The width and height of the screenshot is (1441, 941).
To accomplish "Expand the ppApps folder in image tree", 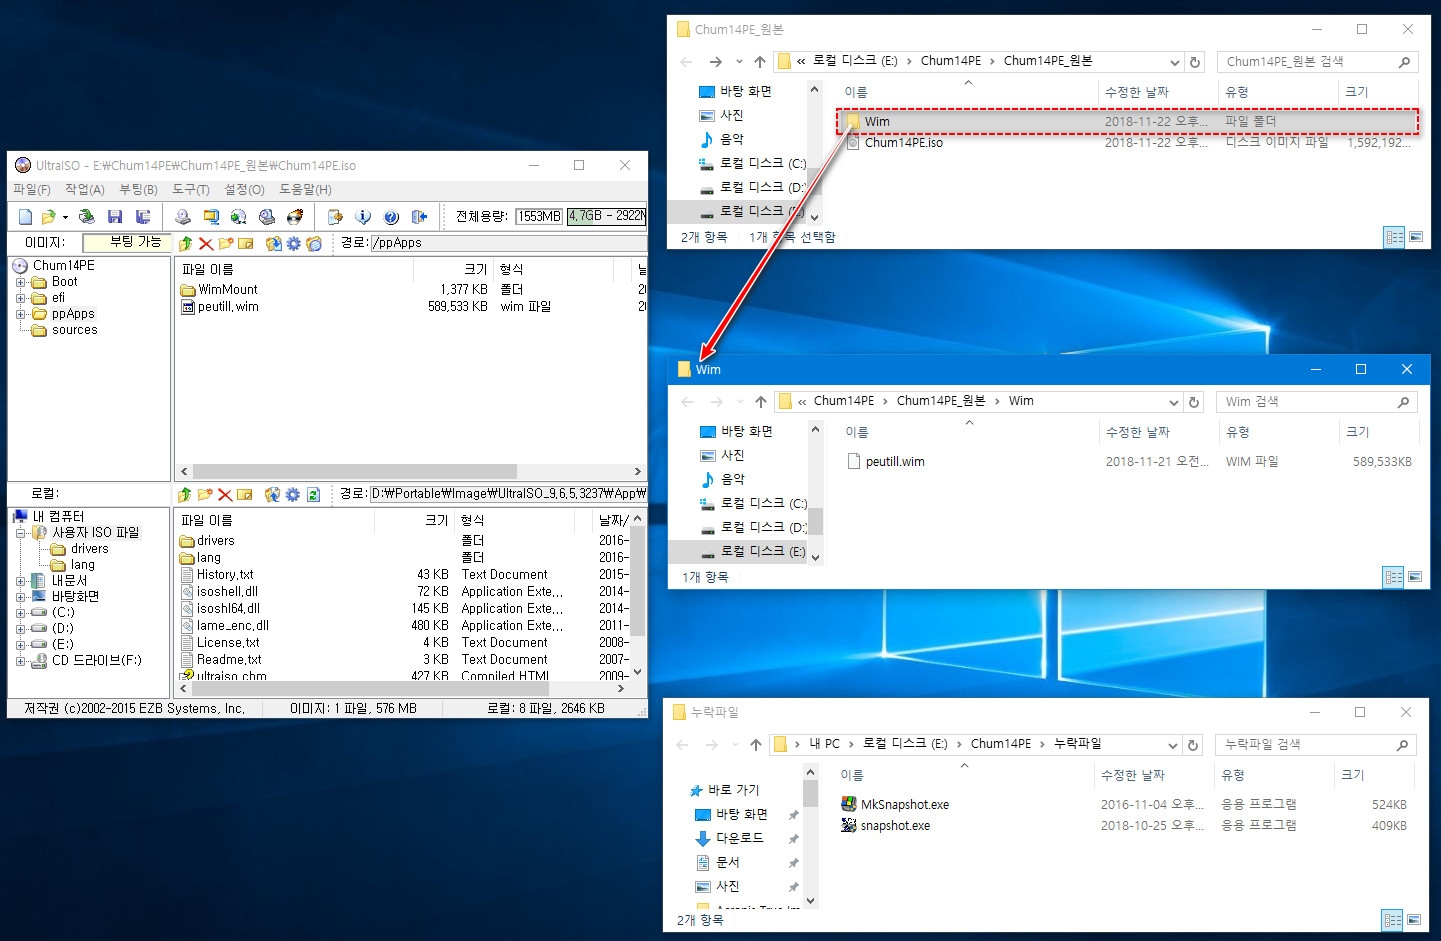I will [20, 314].
